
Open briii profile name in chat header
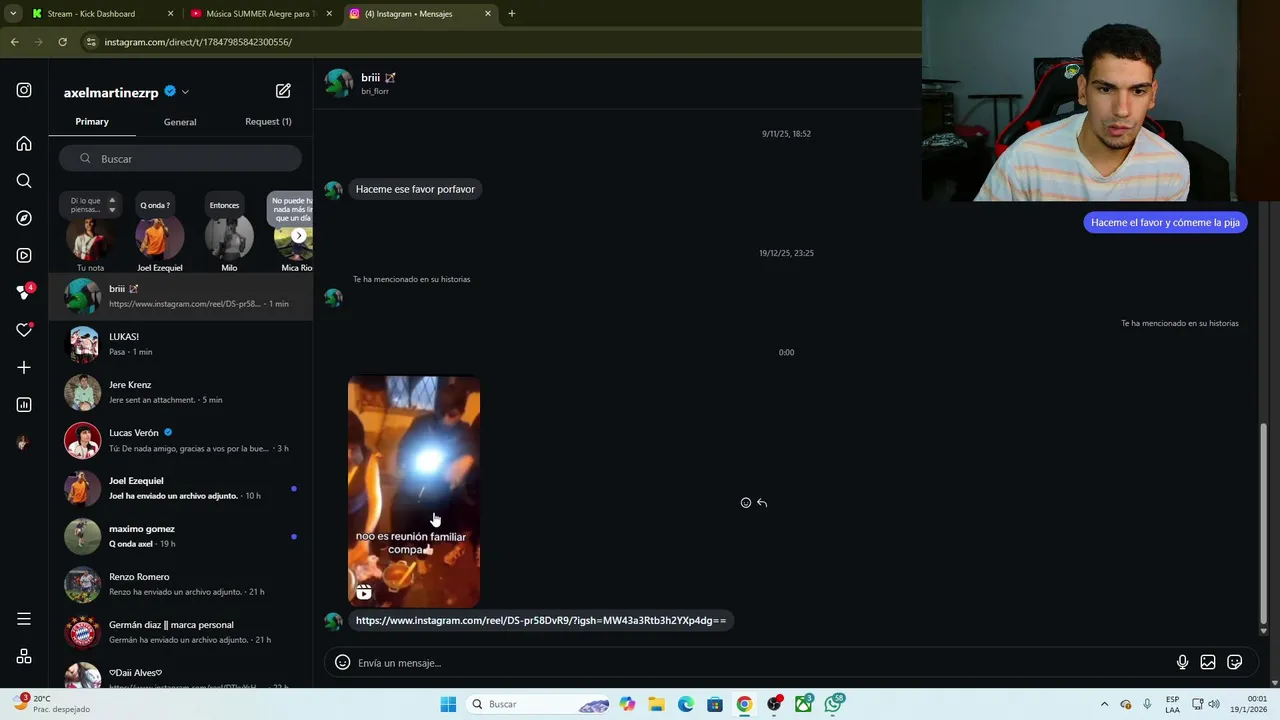371,78
